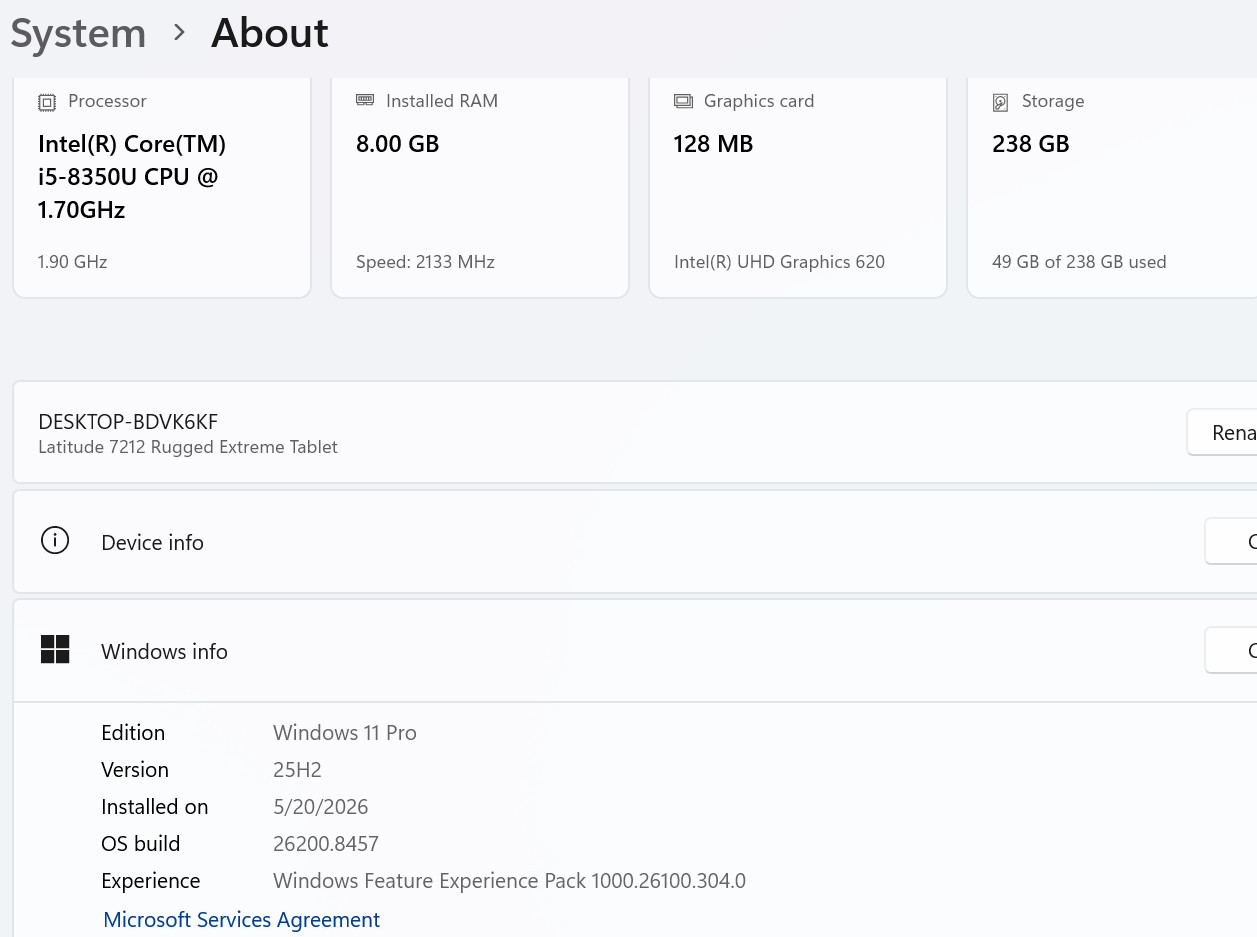
Task: Click the Installed RAM memory icon
Action: (365, 100)
